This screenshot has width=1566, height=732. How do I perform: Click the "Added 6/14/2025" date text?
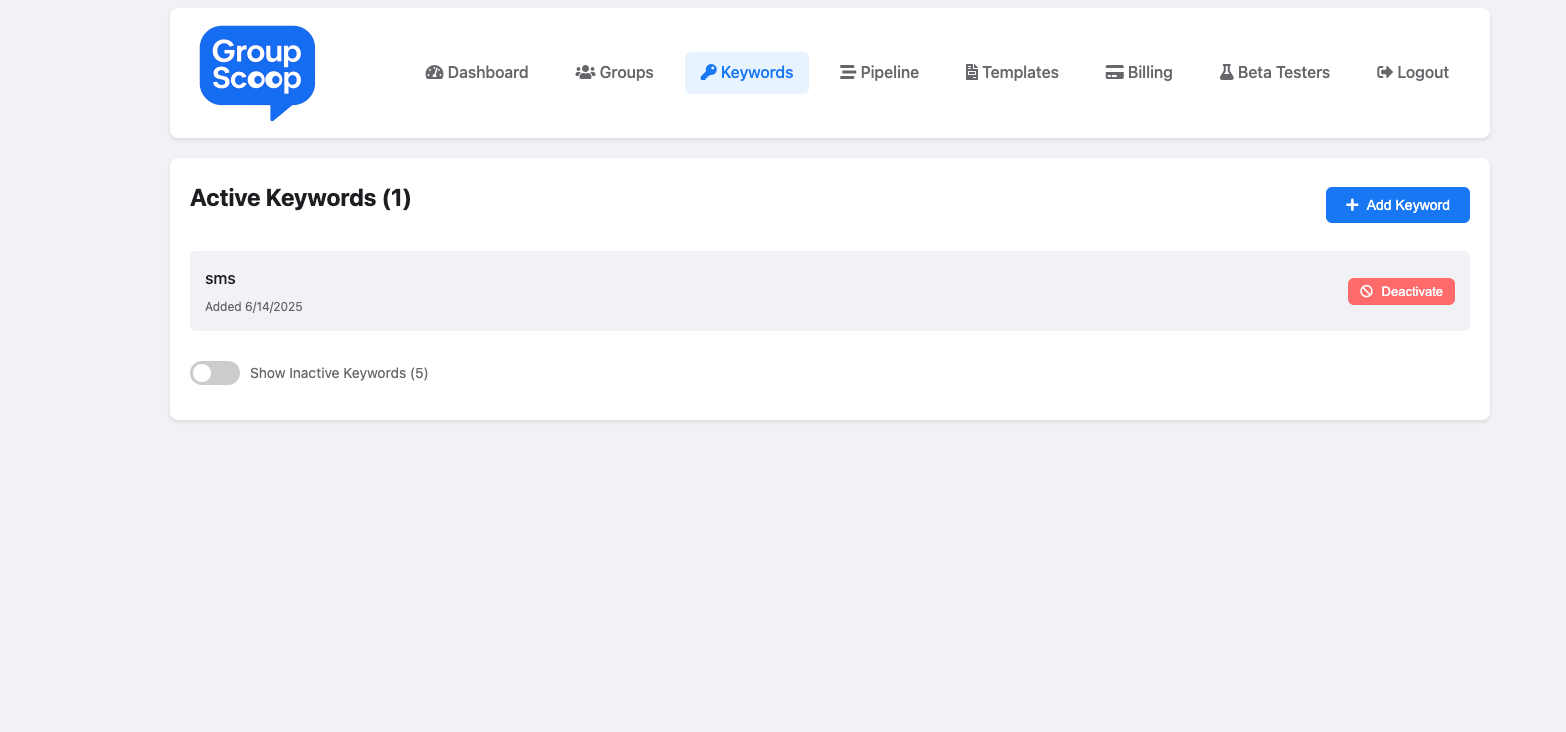[254, 307]
